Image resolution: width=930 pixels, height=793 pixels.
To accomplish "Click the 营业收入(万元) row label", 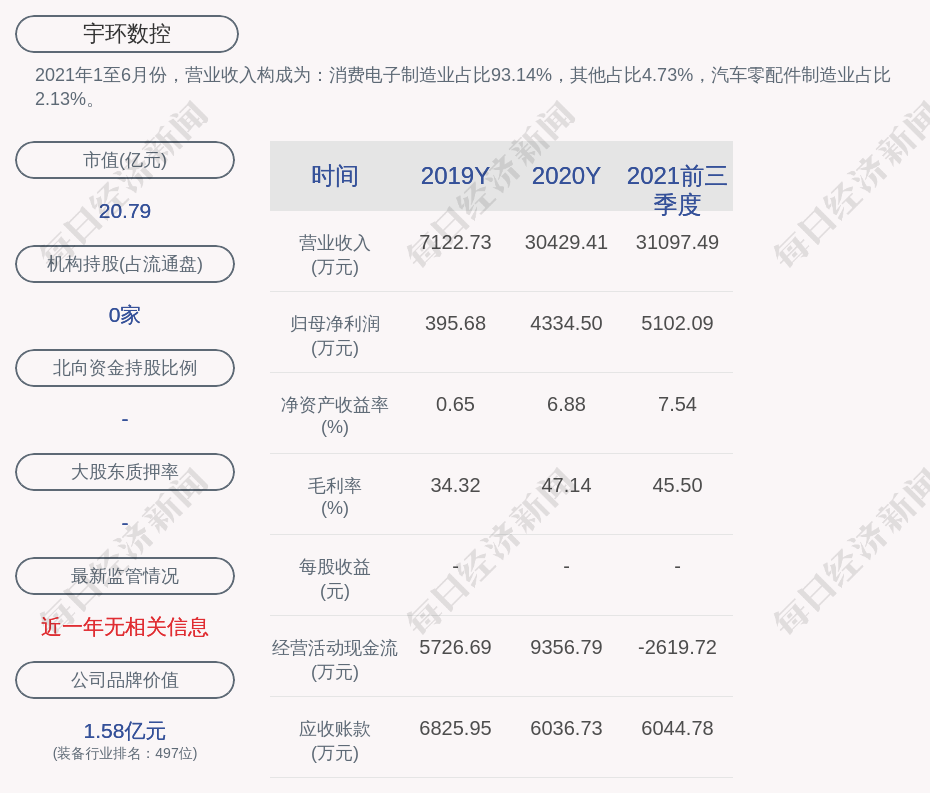I will pos(335,254).
